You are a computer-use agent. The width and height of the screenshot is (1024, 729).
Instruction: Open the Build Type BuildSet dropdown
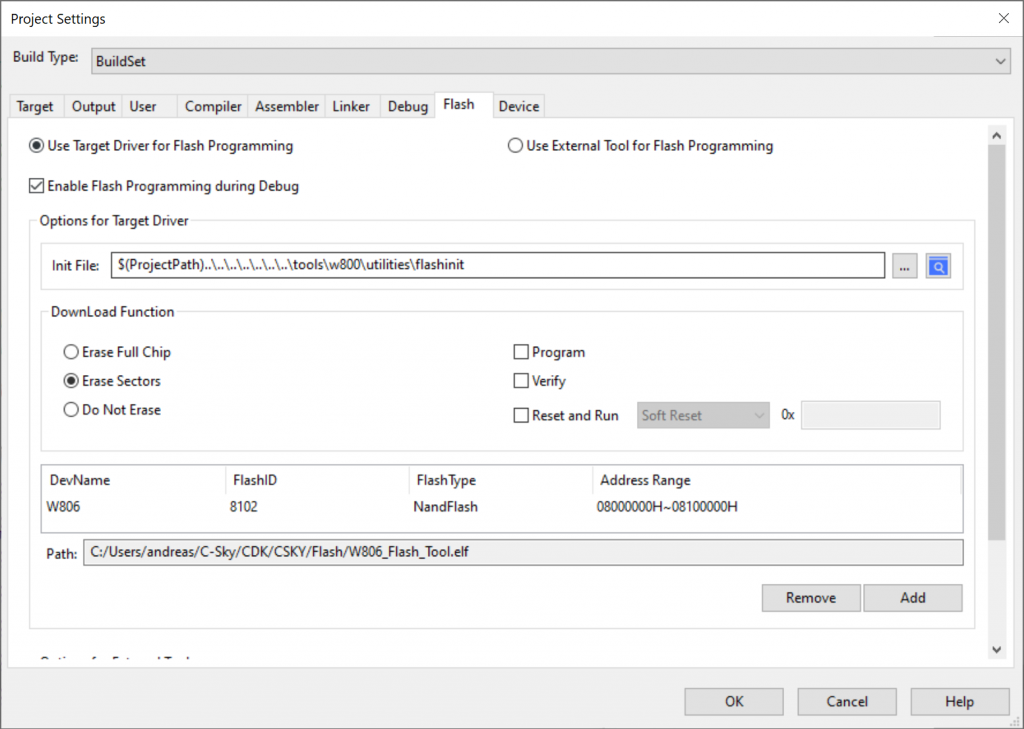pos(551,61)
